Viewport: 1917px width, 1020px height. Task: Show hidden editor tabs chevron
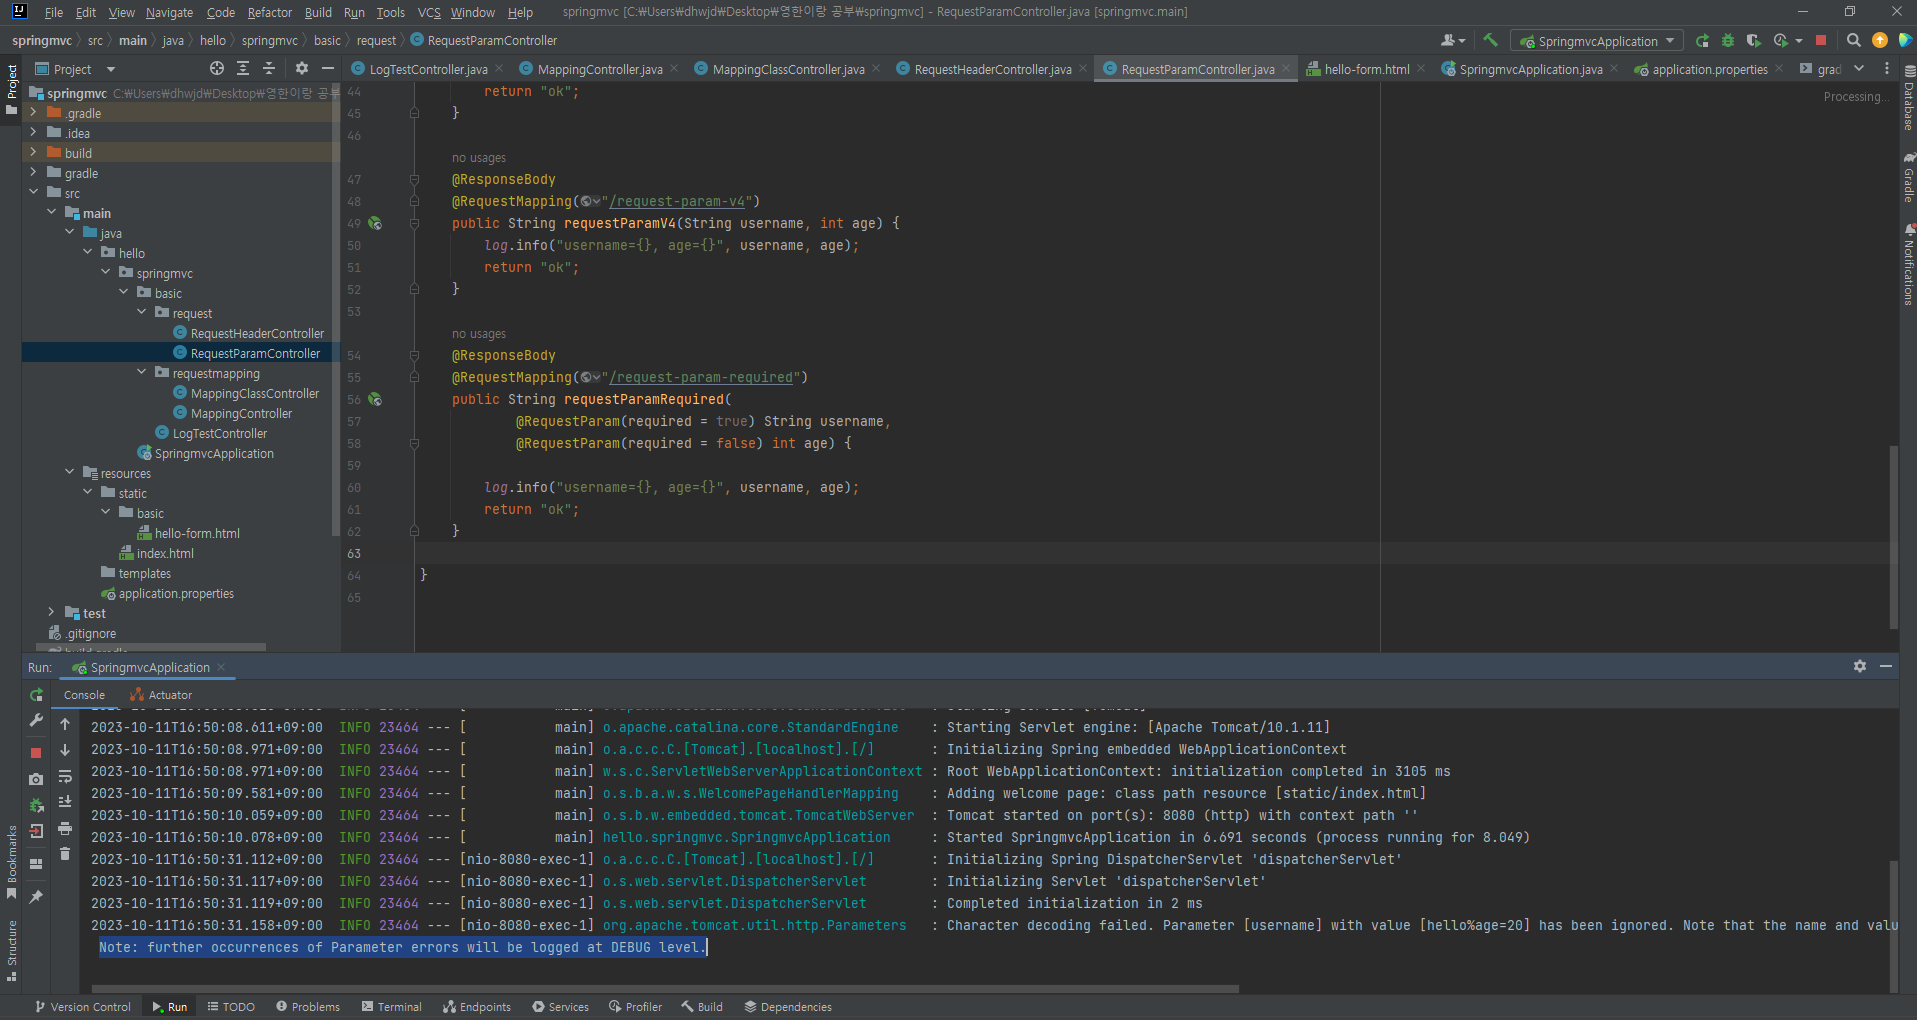pos(1859,69)
